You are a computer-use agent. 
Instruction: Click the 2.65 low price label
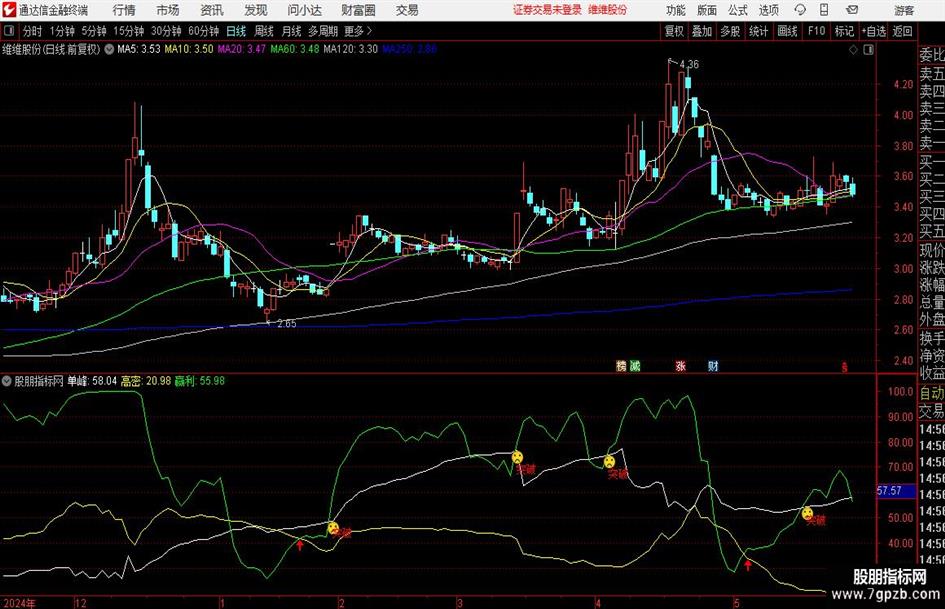286,324
